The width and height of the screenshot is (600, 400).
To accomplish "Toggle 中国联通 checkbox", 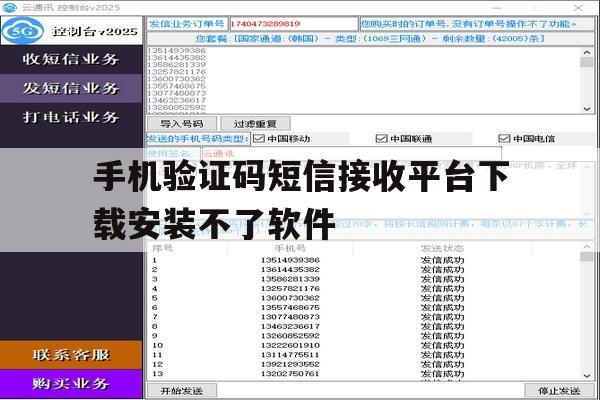I will 382,139.
